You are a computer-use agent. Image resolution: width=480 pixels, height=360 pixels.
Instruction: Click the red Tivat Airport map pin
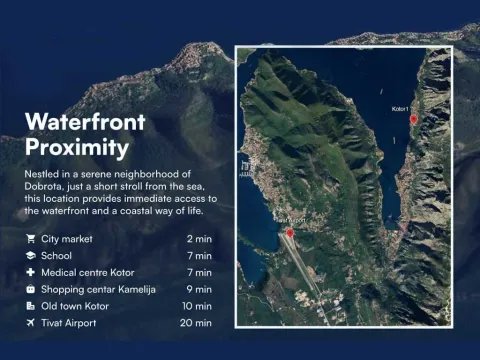pos(290,233)
